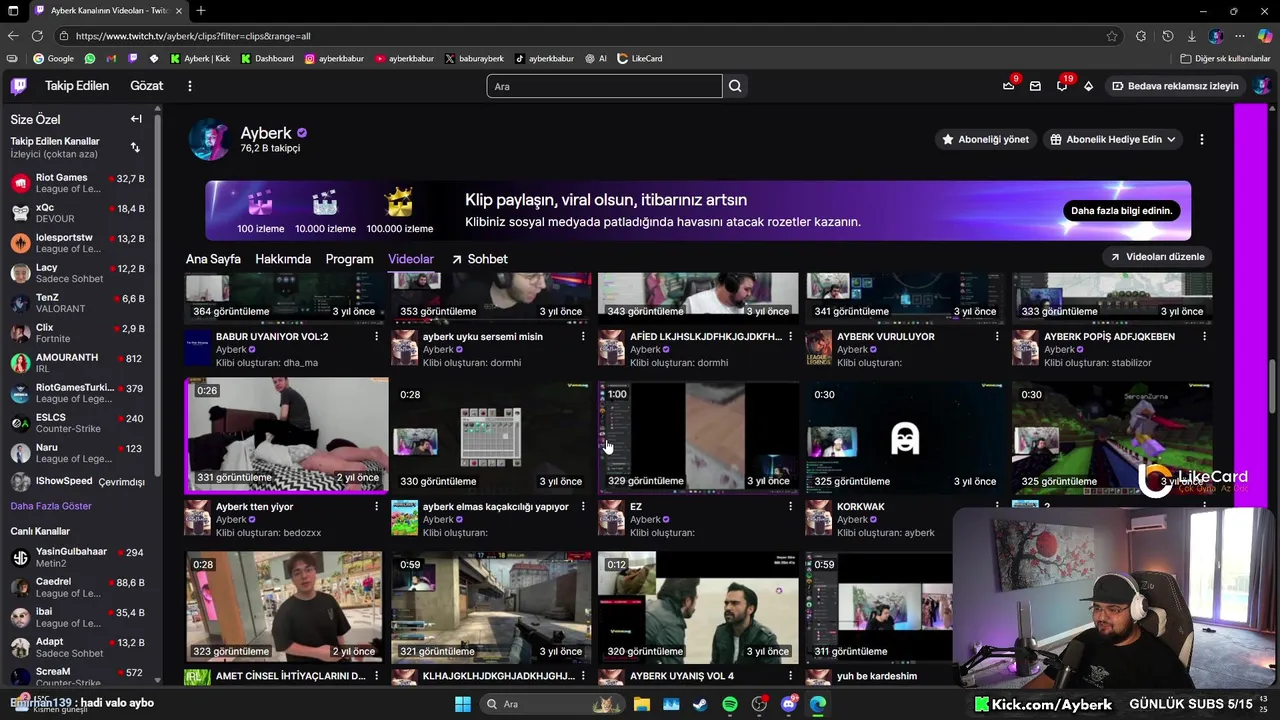Click Bedava reklamsız izleyin button

click(x=1175, y=86)
